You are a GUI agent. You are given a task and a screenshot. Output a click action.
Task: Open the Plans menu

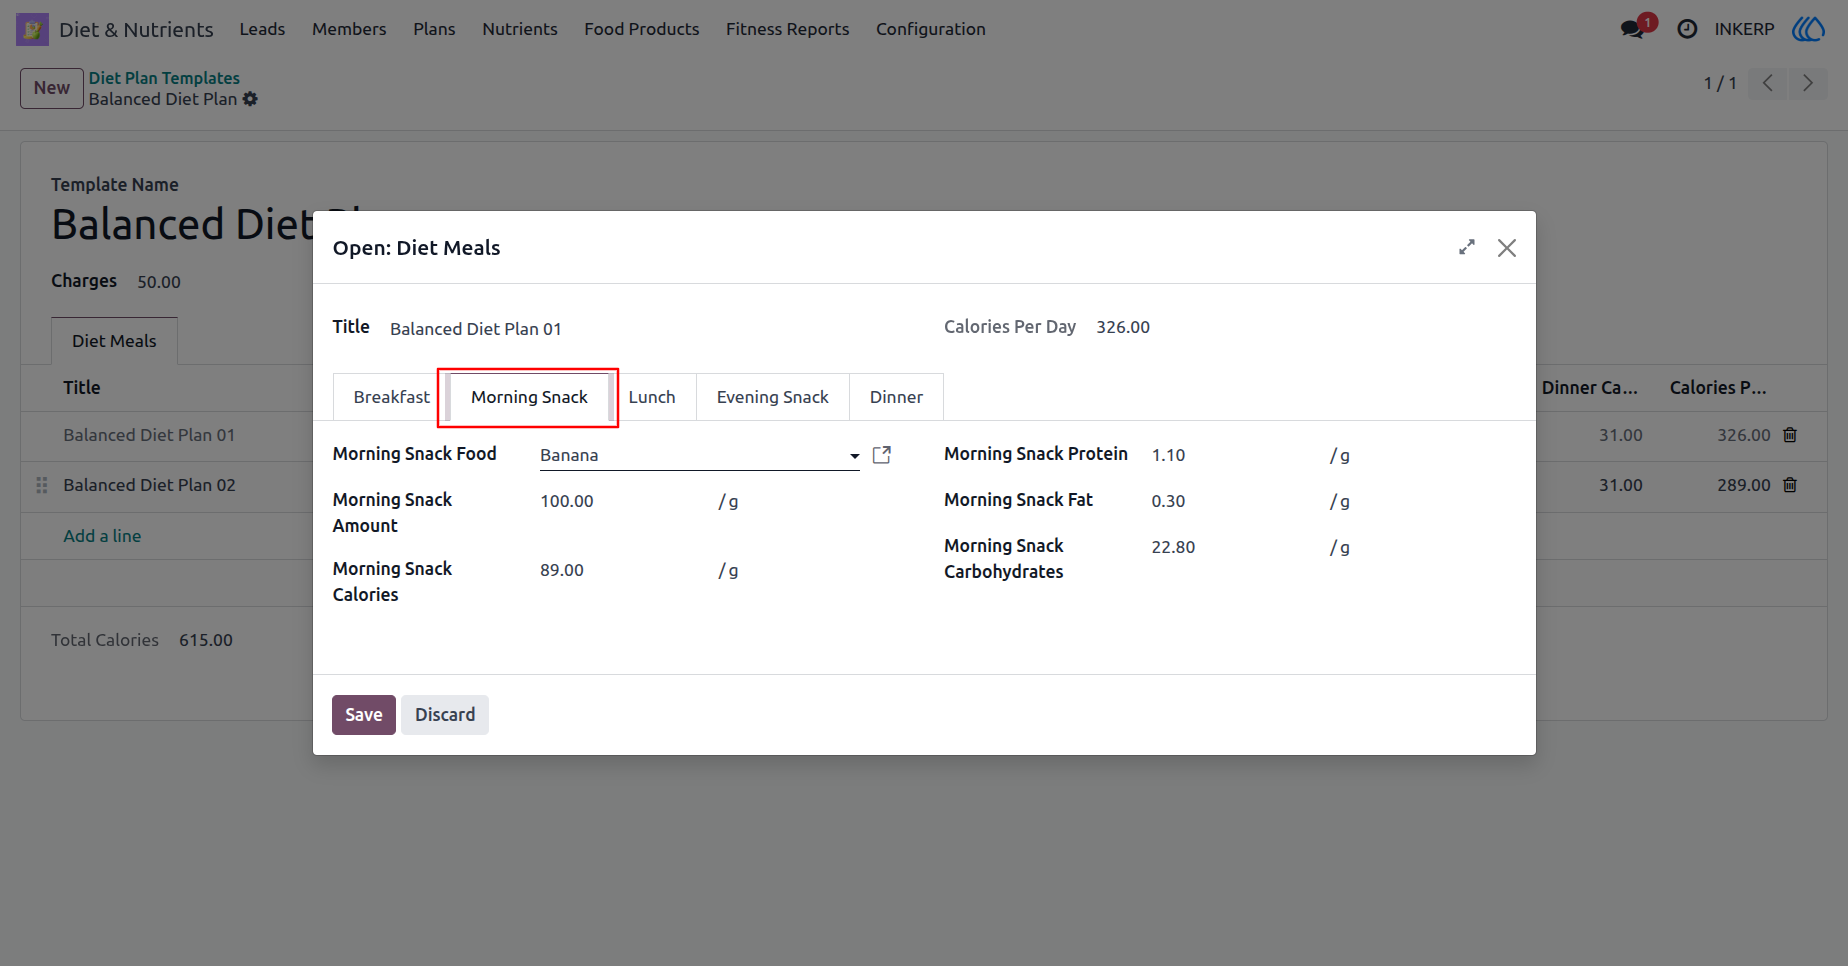434,29
